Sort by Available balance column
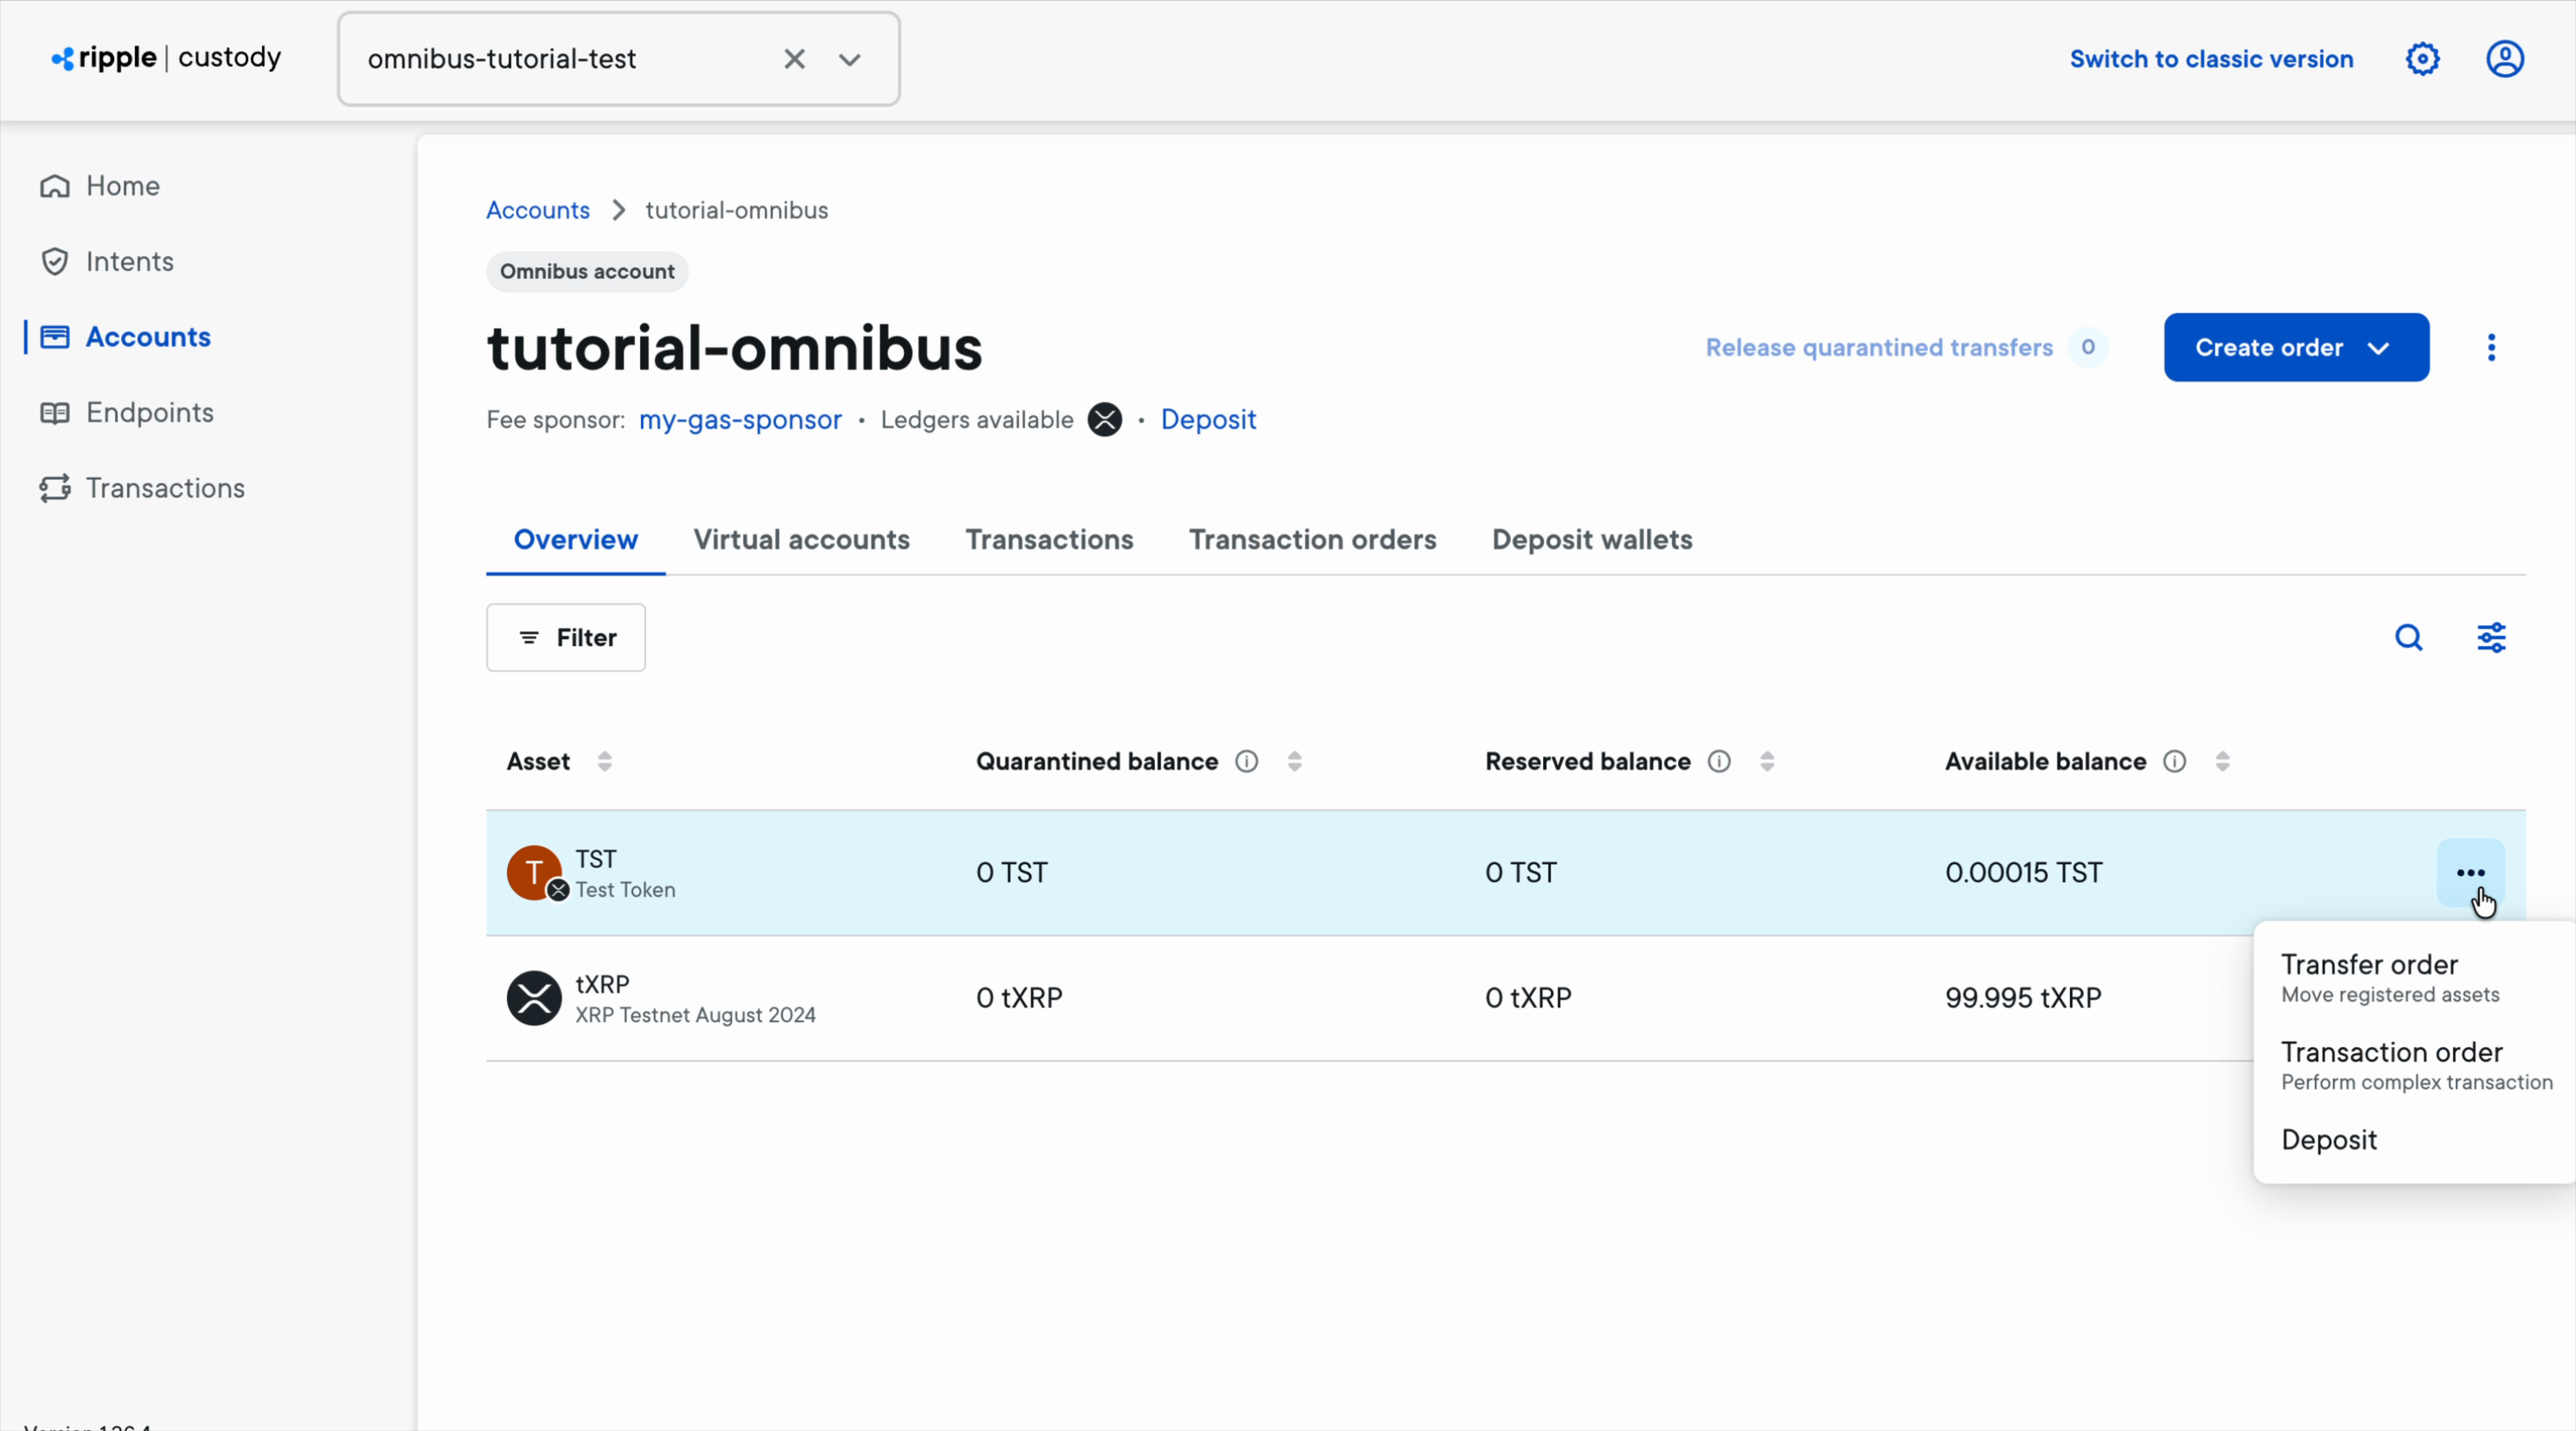Image resolution: width=2576 pixels, height=1431 pixels. [2222, 761]
